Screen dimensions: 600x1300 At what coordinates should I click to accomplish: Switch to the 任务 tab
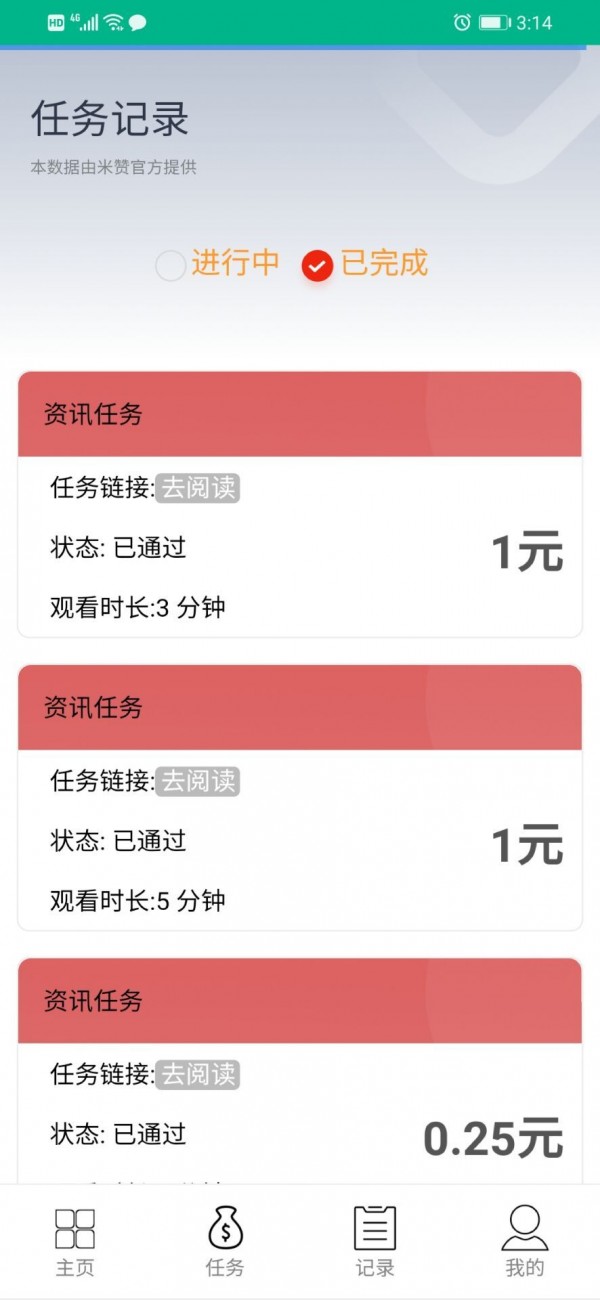click(225, 1240)
